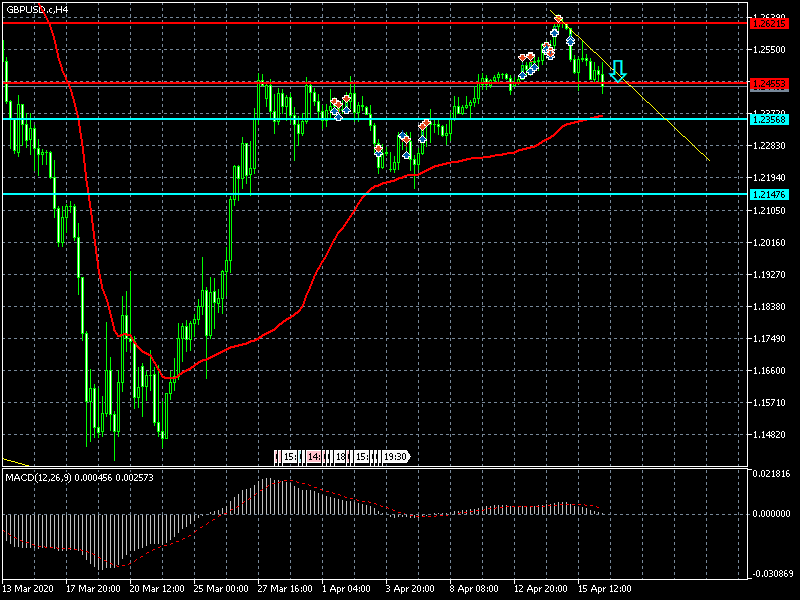Click the 0.000000 MACD scale value
The image size is (800, 600).
click(773, 514)
